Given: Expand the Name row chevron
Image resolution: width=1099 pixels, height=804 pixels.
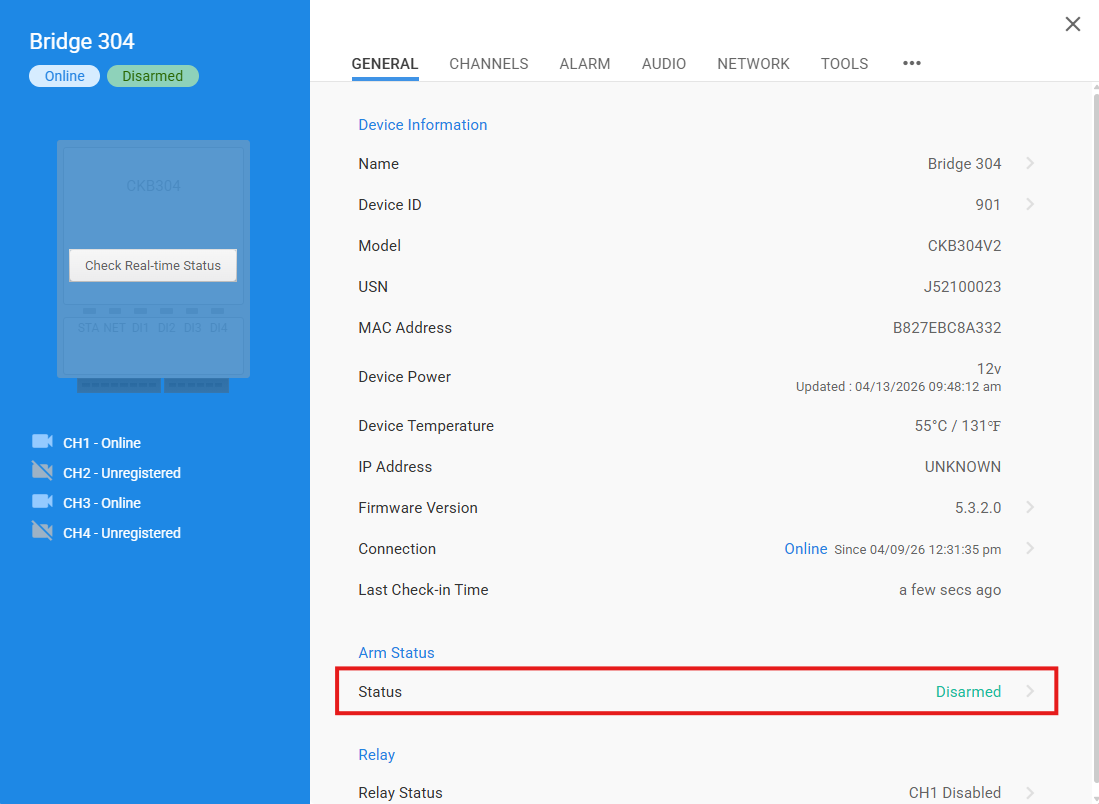Looking at the screenshot, I should click(1030, 163).
